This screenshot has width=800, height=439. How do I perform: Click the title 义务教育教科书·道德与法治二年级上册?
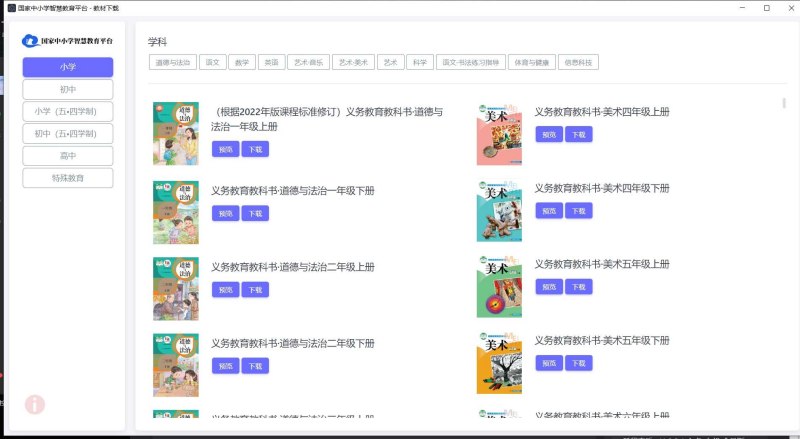tap(293, 267)
